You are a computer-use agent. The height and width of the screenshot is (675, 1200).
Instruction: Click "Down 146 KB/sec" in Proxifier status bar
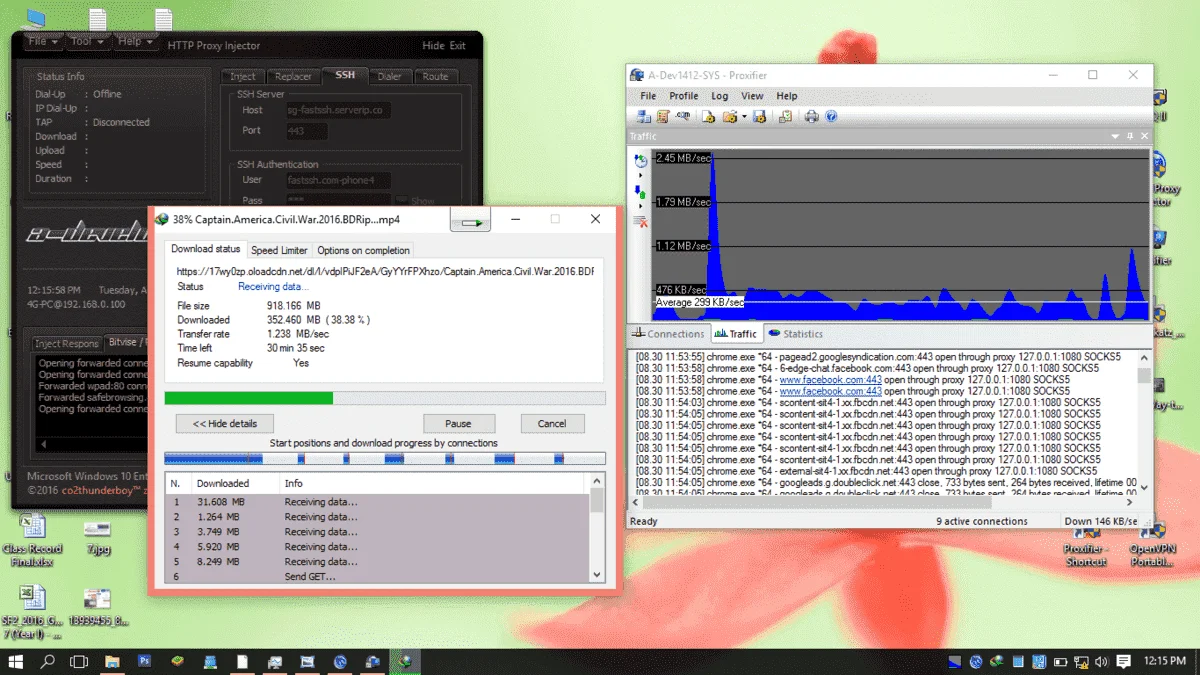point(1102,521)
